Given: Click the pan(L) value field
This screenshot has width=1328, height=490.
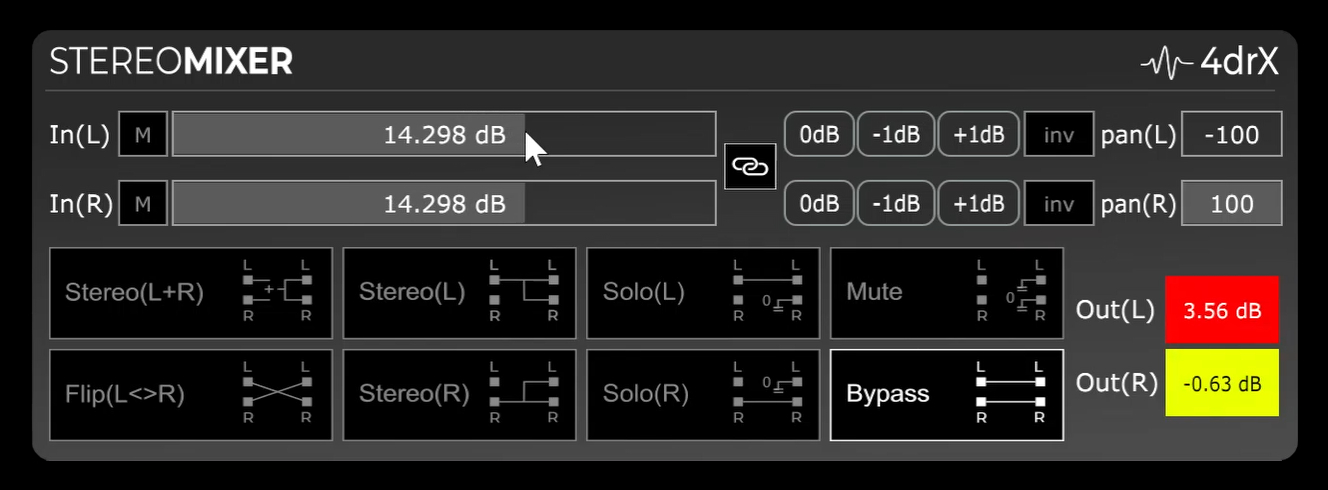Looking at the screenshot, I should [1231, 135].
